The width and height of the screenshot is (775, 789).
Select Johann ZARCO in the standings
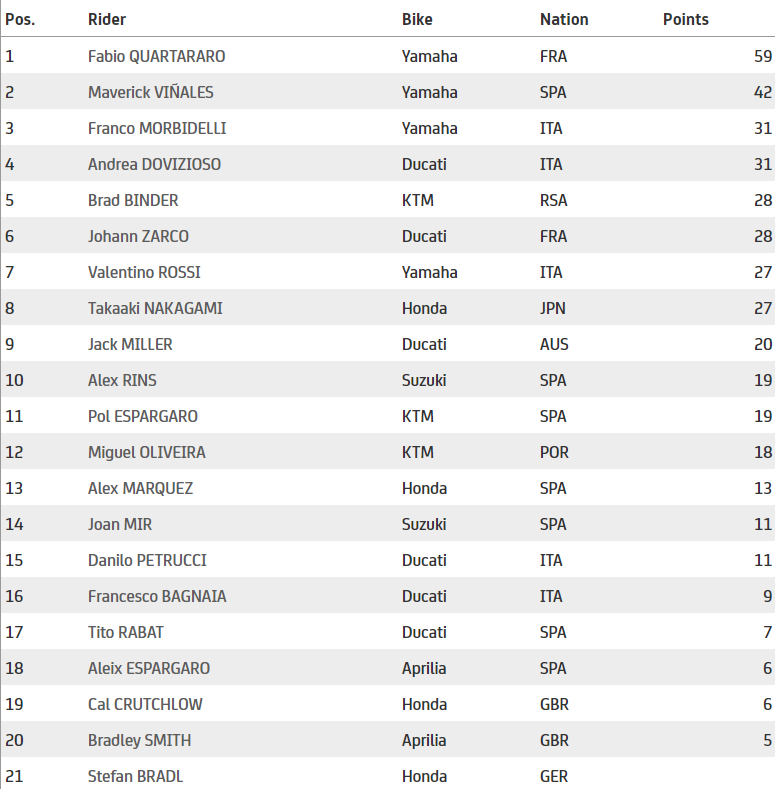coord(138,236)
